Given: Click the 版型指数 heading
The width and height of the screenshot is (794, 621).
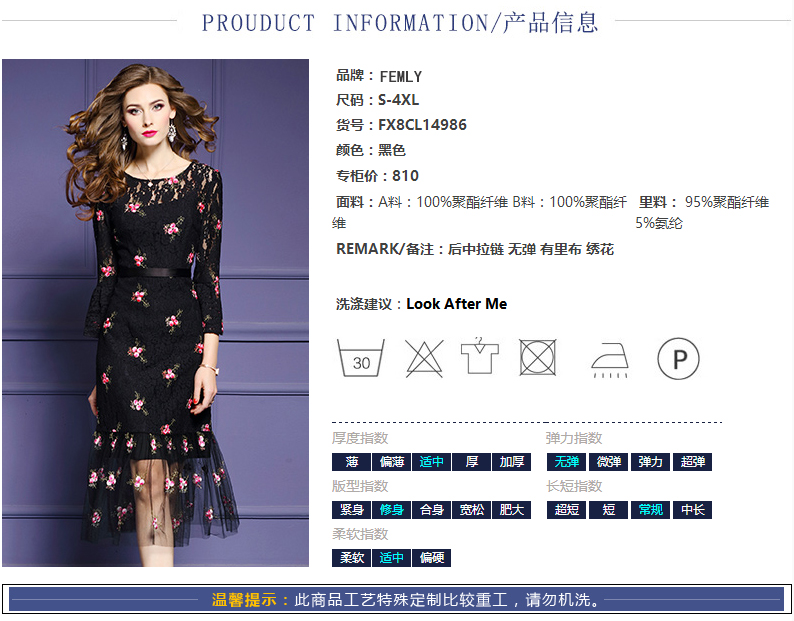Looking at the screenshot, I should pyautogui.click(x=360, y=486).
